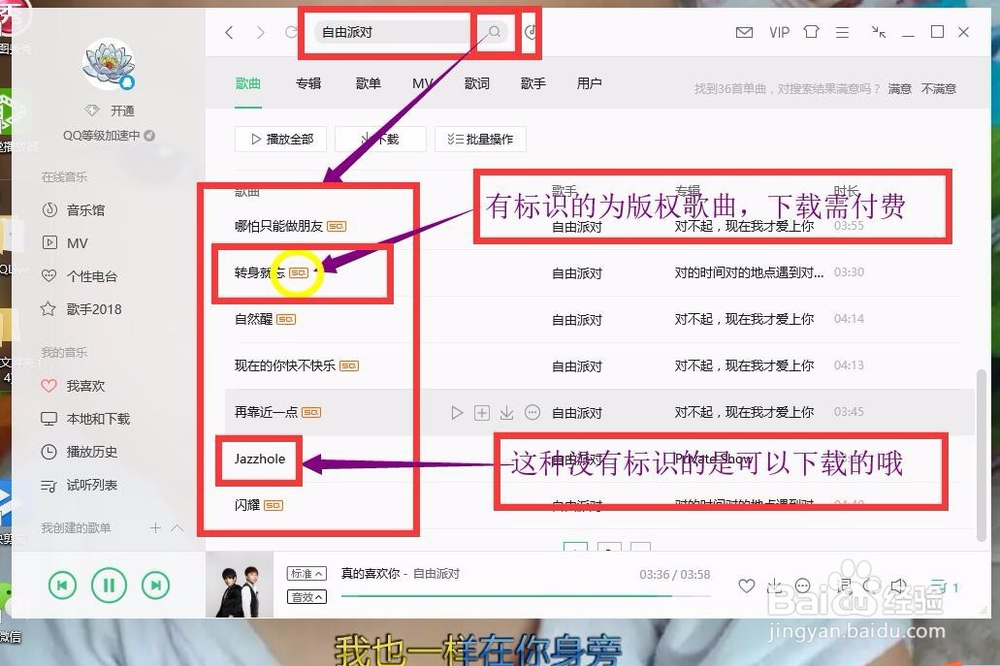This screenshot has width=1000, height=666.
Task: Switch to the 歌手 tab
Action: pyautogui.click(x=533, y=83)
